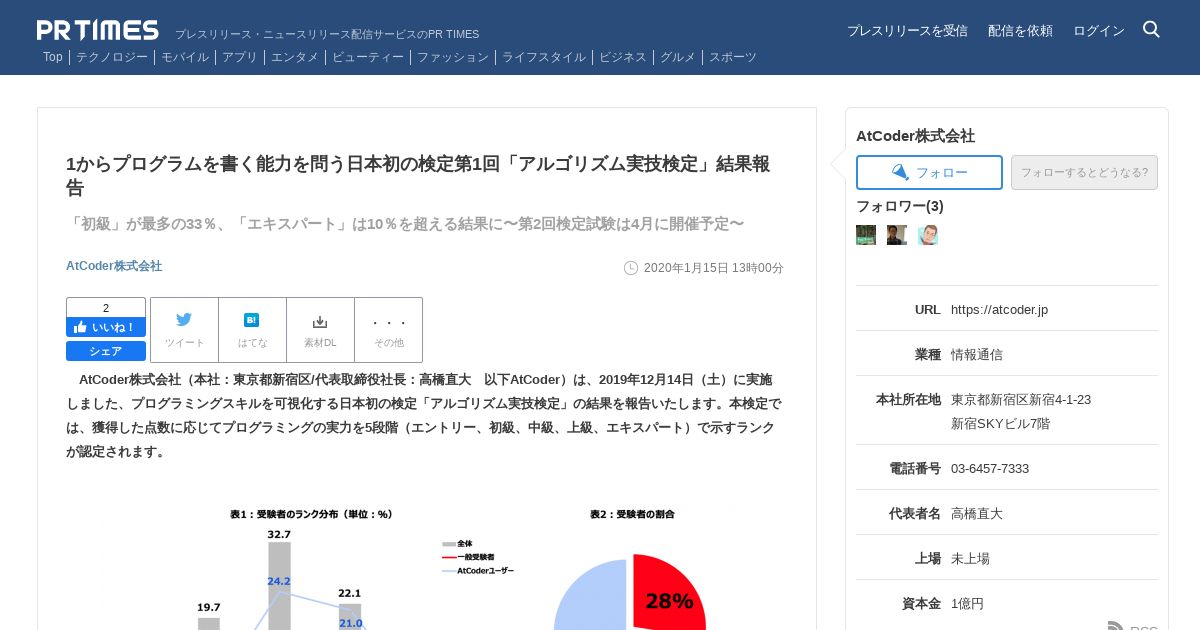Click the first follower avatar
Screen dimensions: 1200x630
(866, 235)
